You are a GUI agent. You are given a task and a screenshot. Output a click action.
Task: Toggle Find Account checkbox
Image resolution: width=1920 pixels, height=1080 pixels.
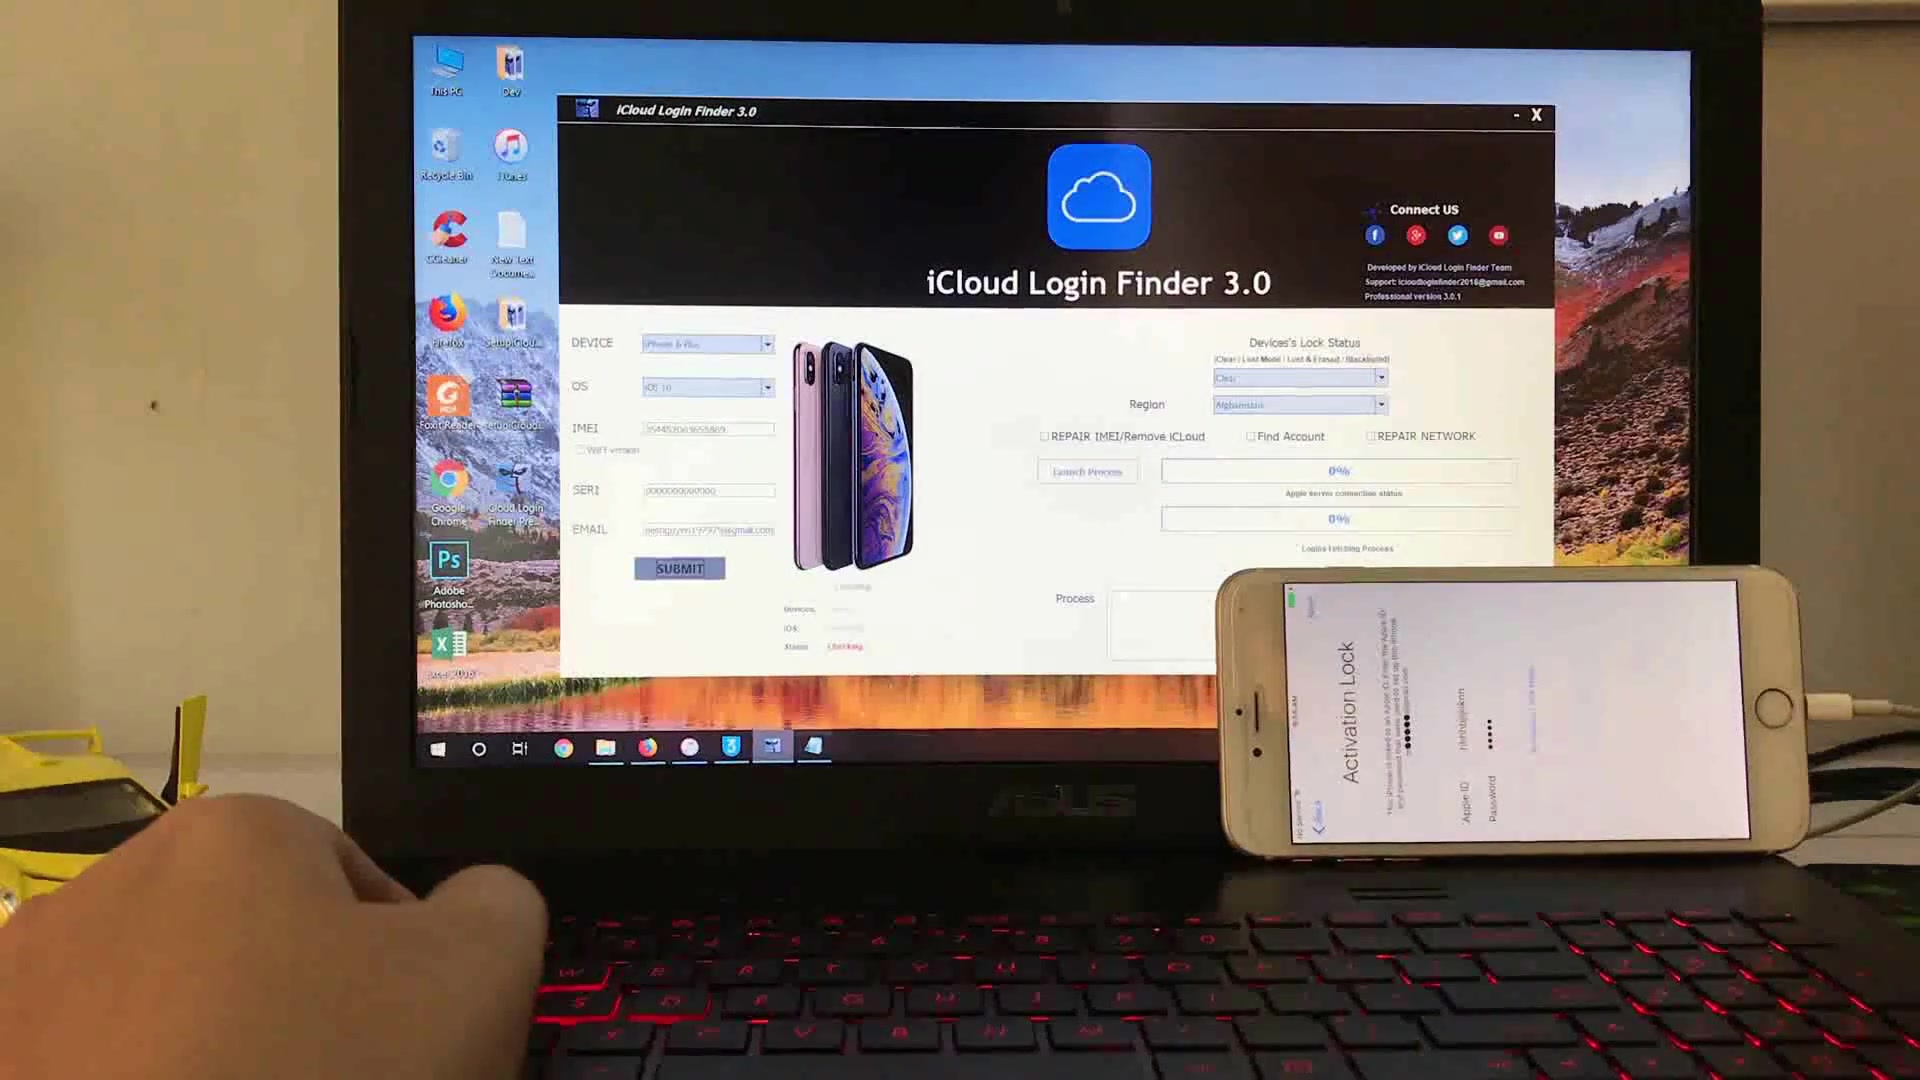[x=1250, y=435]
